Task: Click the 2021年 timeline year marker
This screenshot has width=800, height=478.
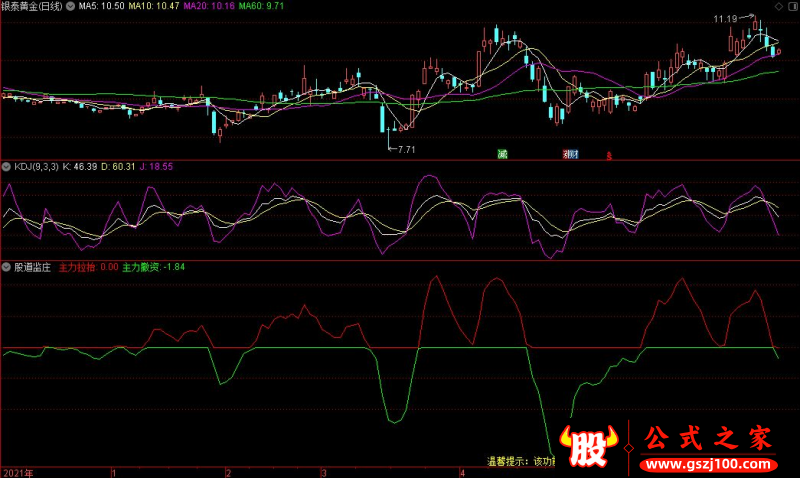Action: coord(18,473)
